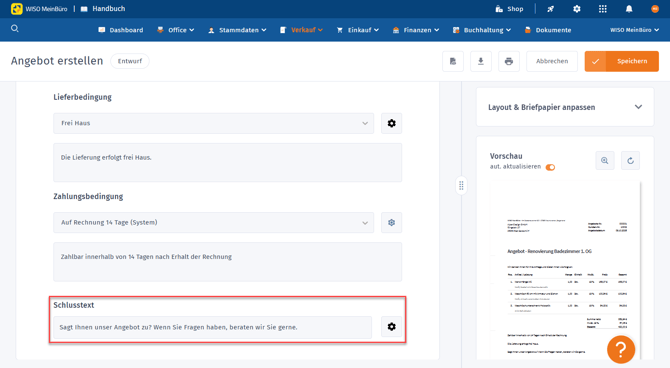Open the Finanzen menu

pyautogui.click(x=416, y=30)
